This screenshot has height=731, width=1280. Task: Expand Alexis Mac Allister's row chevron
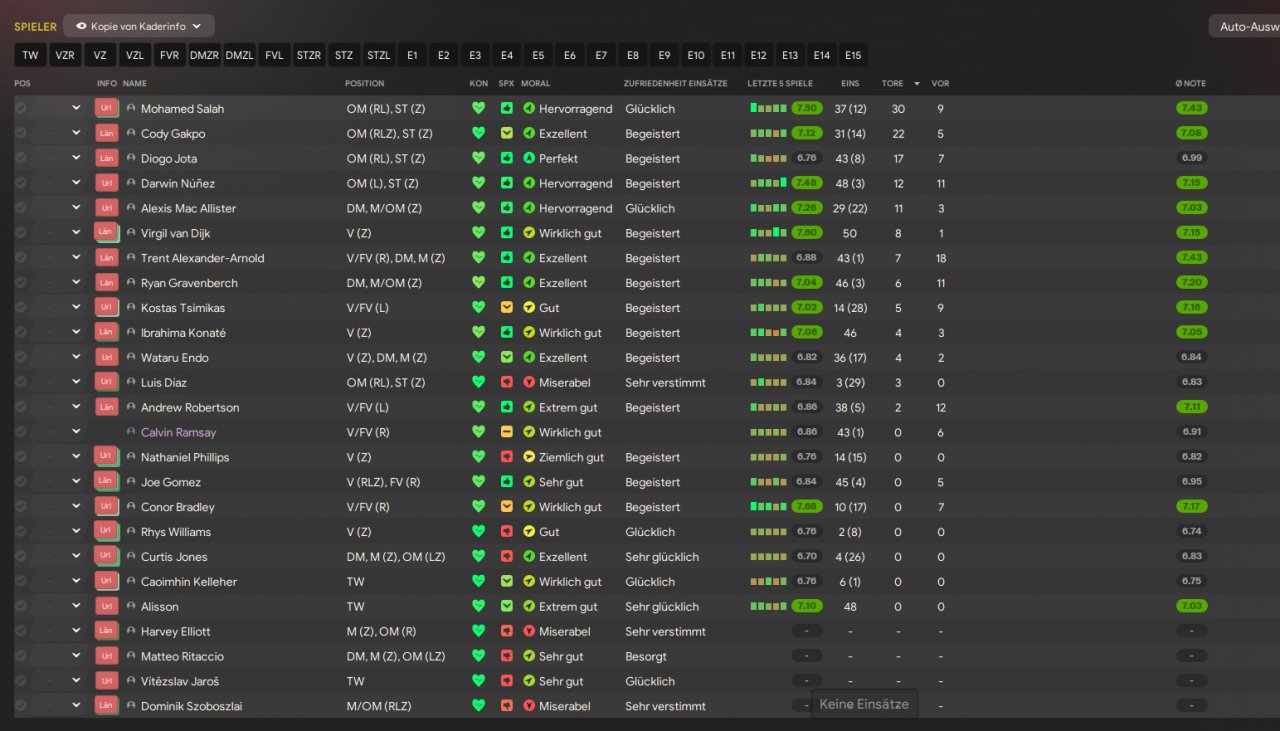tap(76, 208)
